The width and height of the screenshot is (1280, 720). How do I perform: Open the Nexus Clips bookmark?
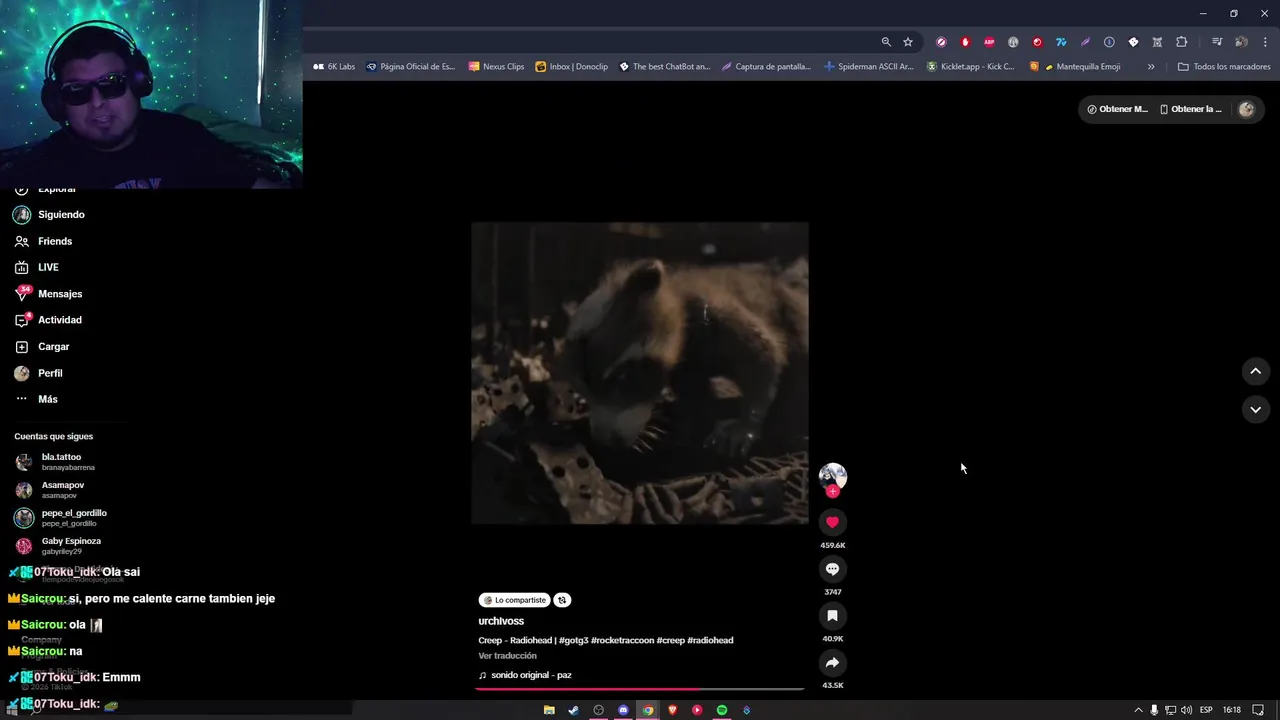click(x=496, y=67)
